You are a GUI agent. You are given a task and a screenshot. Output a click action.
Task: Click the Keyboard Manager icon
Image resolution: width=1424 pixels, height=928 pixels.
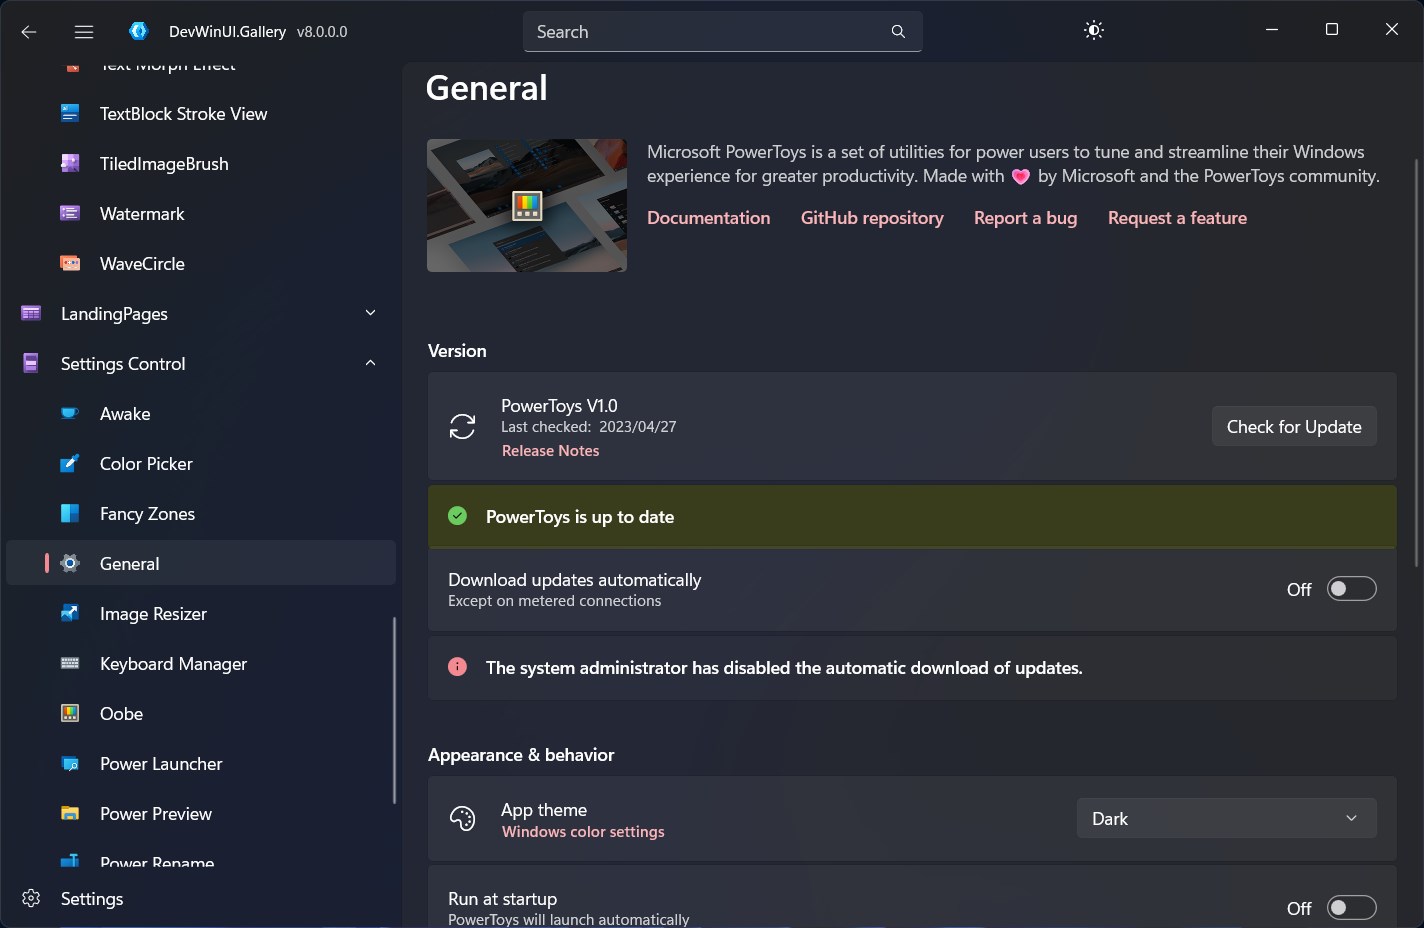pos(70,664)
